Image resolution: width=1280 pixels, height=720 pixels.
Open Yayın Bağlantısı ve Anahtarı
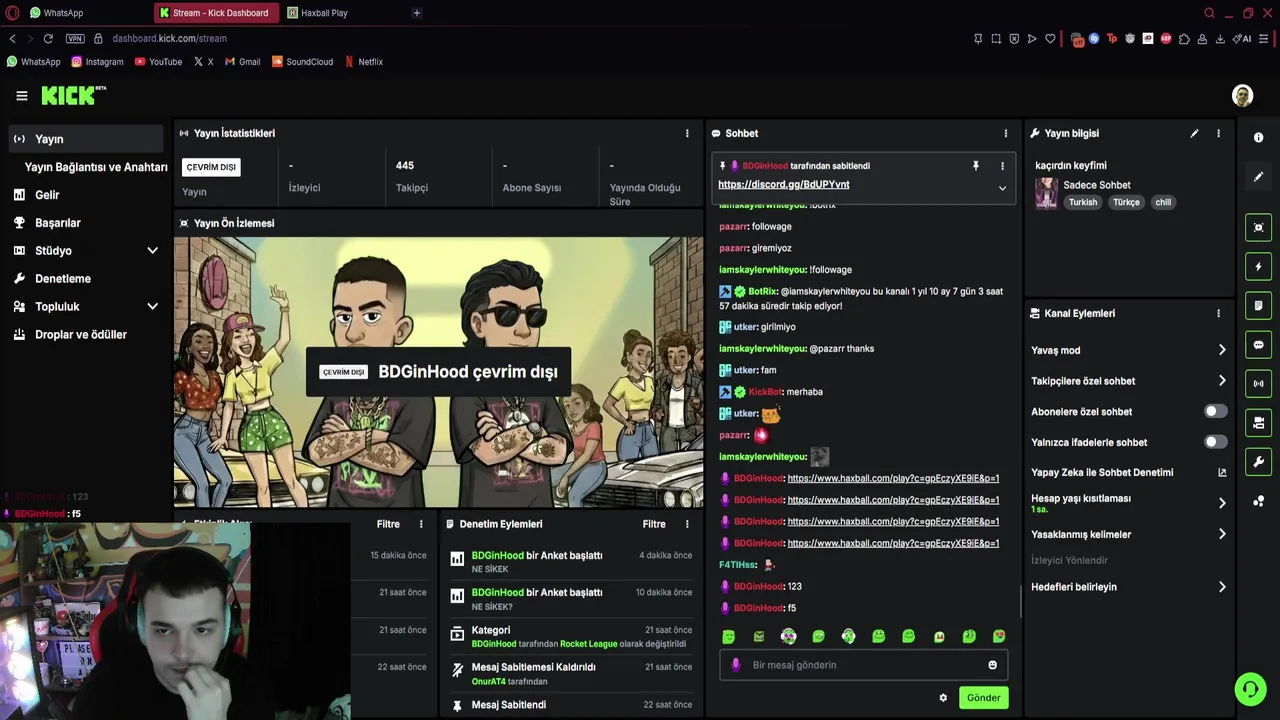click(96, 167)
